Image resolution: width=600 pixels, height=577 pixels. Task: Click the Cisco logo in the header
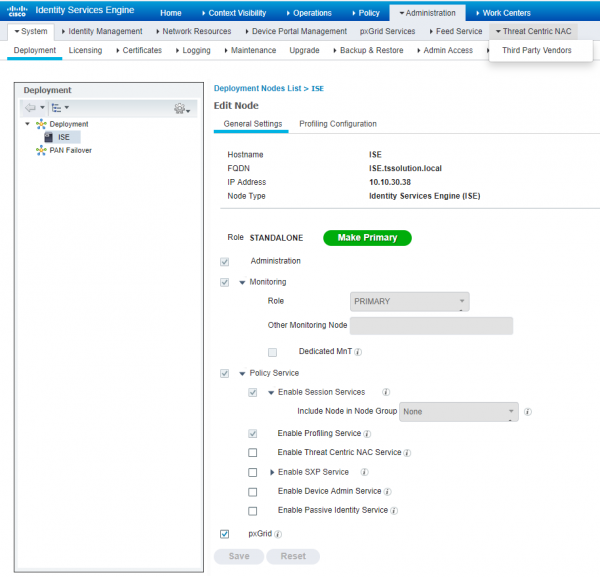[x=18, y=13]
